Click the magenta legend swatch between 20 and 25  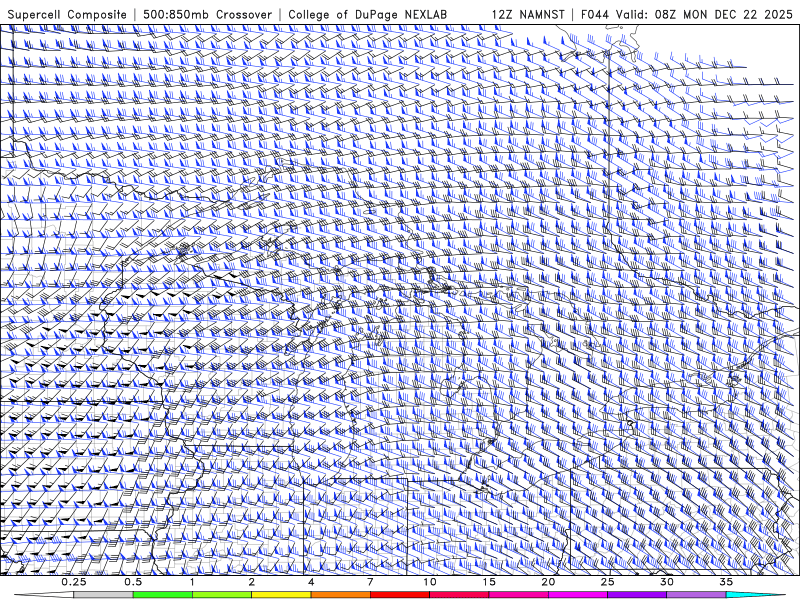(578, 595)
